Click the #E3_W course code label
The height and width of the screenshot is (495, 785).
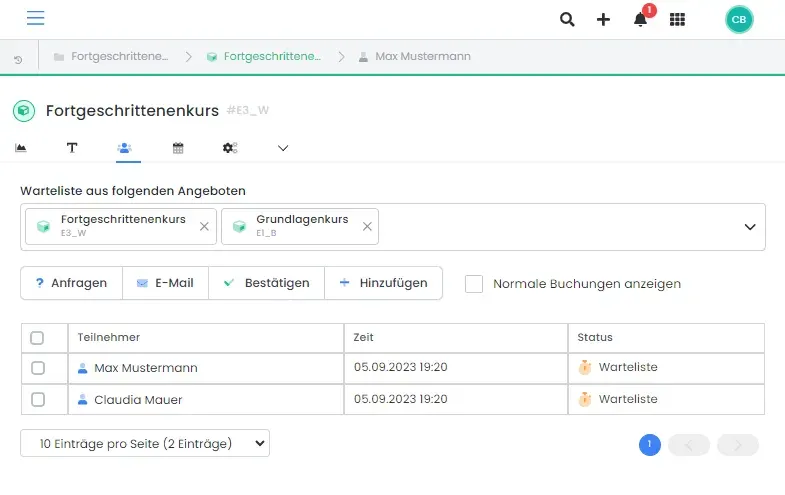(x=247, y=111)
